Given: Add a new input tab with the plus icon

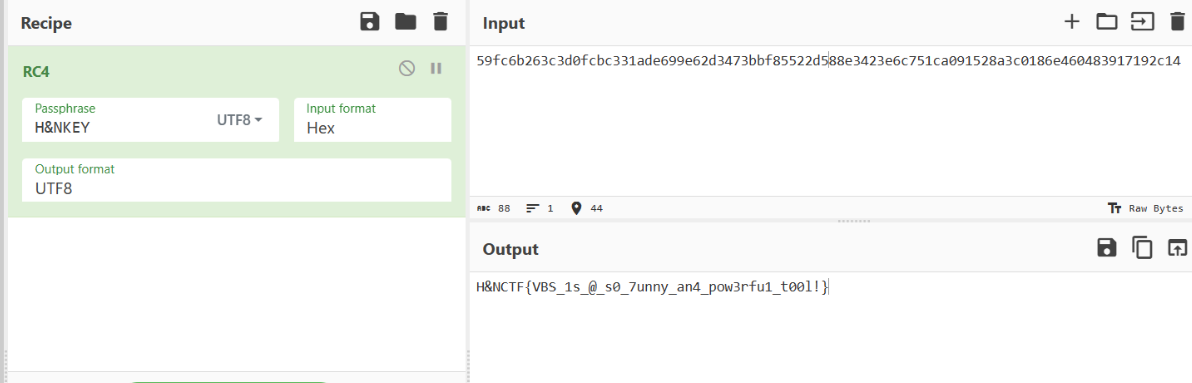Looking at the screenshot, I should [1071, 22].
